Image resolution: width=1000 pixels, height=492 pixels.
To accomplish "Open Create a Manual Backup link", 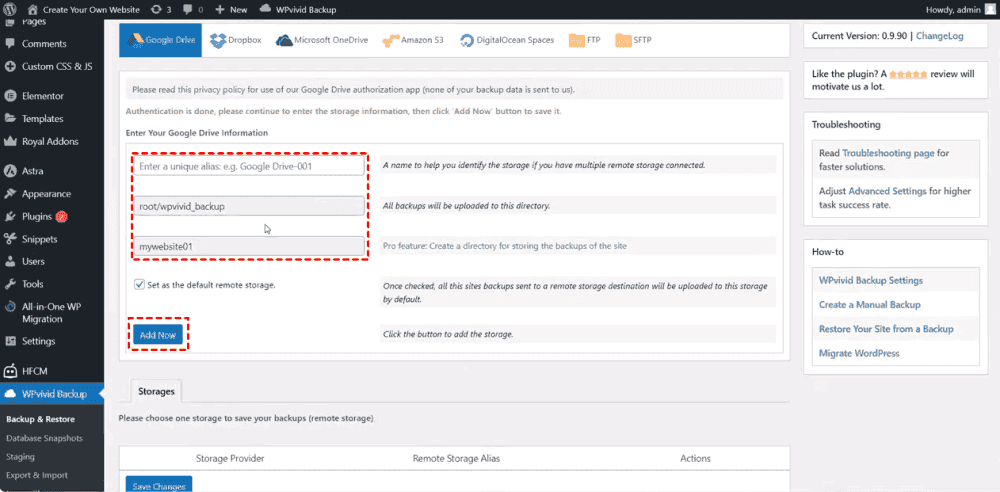I will pyautogui.click(x=869, y=305).
